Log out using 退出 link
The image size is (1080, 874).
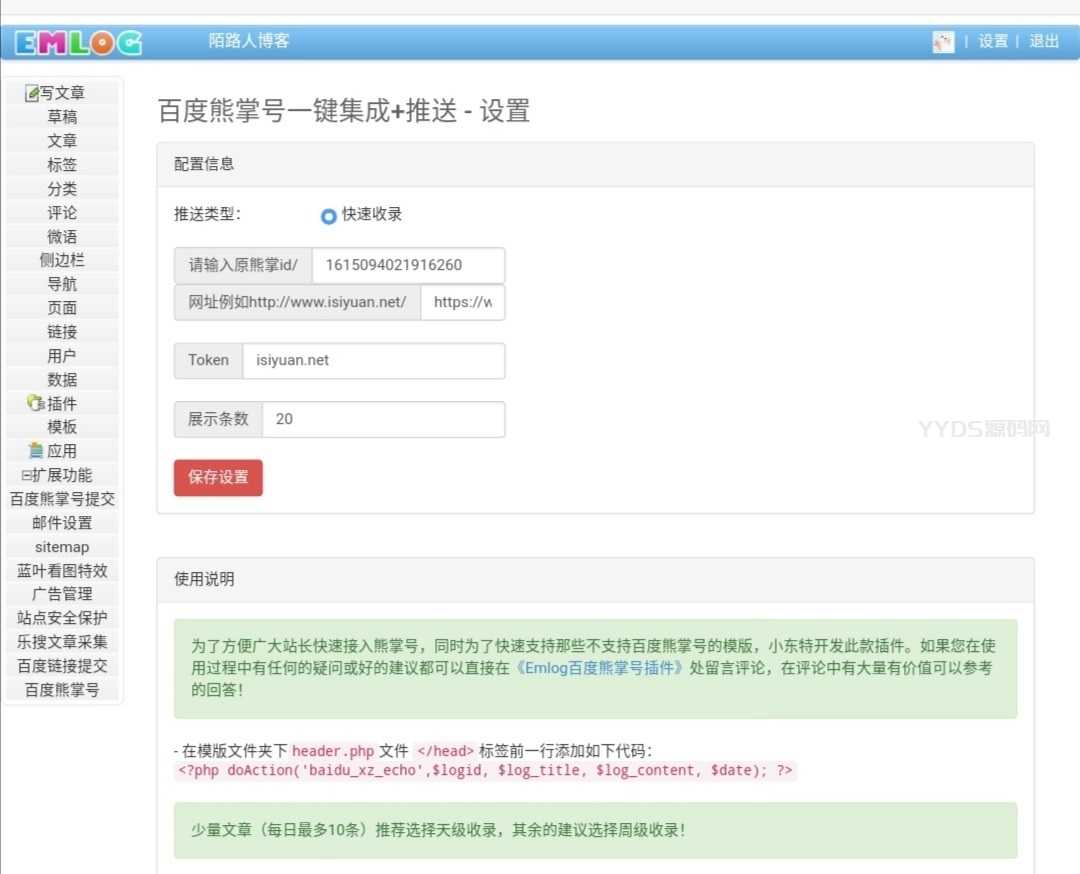(x=1044, y=42)
